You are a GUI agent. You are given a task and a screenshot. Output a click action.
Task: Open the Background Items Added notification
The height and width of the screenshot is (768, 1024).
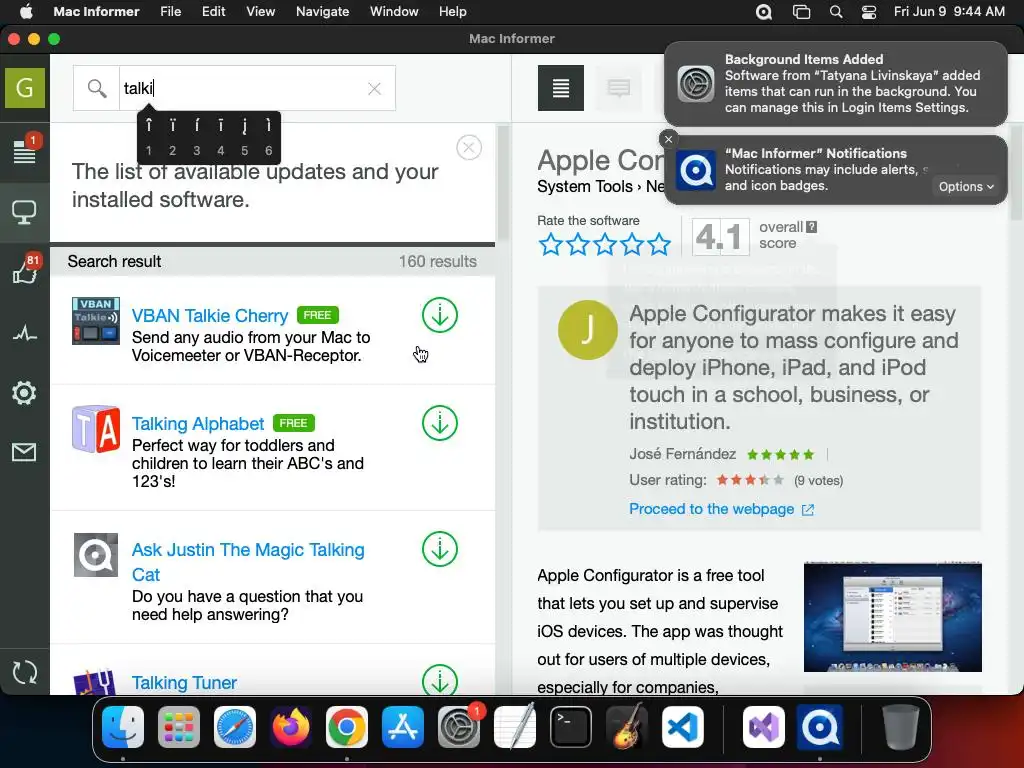click(x=836, y=84)
